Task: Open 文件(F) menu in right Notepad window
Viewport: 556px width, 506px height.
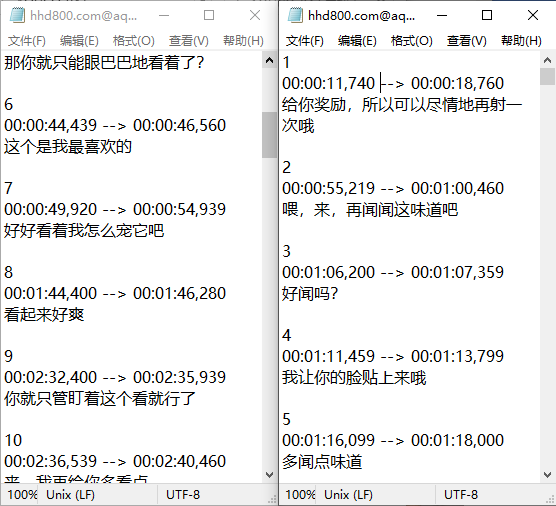Action: coord(305,41)
